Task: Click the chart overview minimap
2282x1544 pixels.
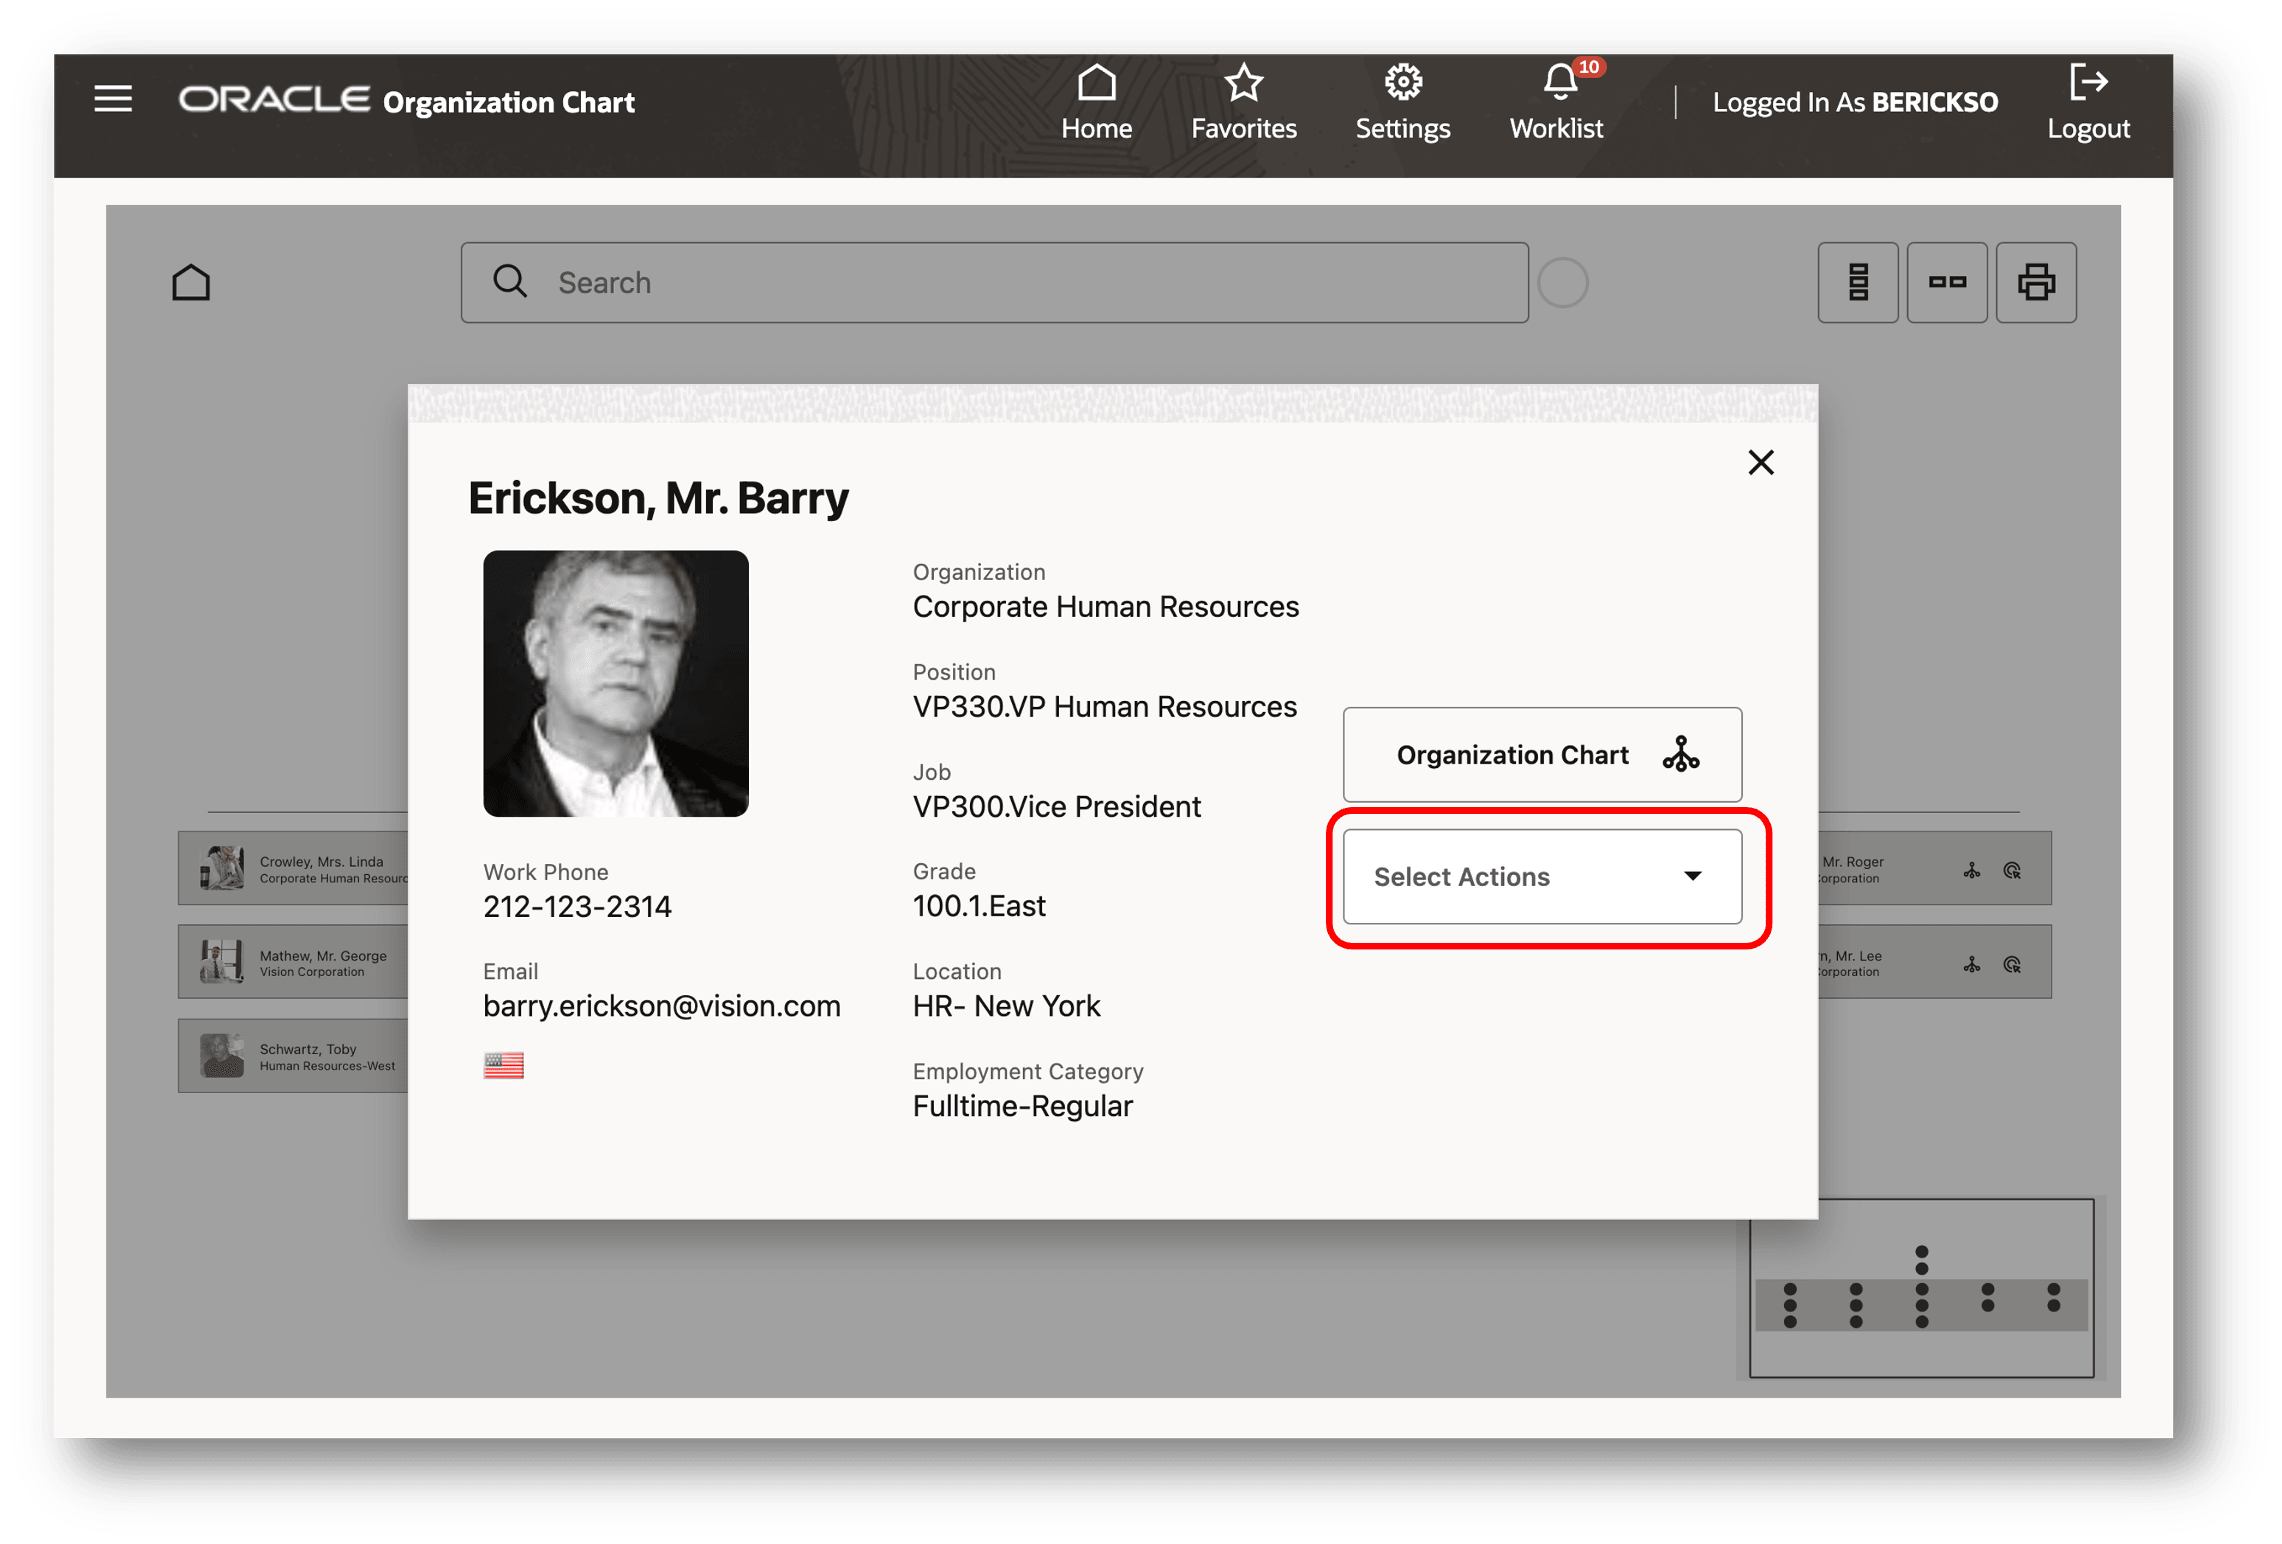Action: [x=1920, y=1288]
